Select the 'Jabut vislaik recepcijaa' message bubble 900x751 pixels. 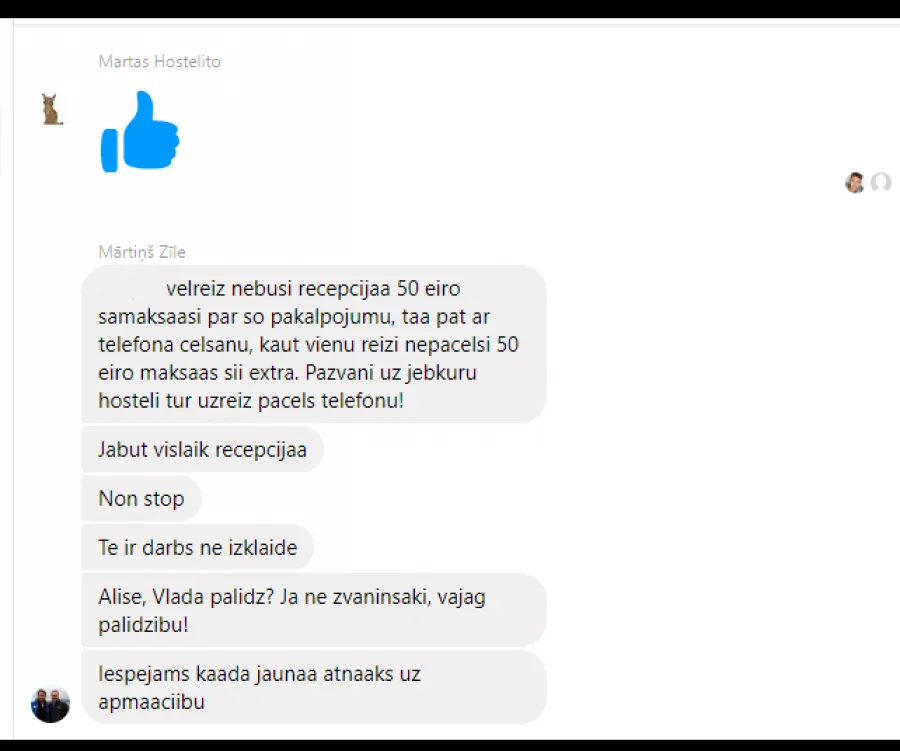tap(203, 449)
